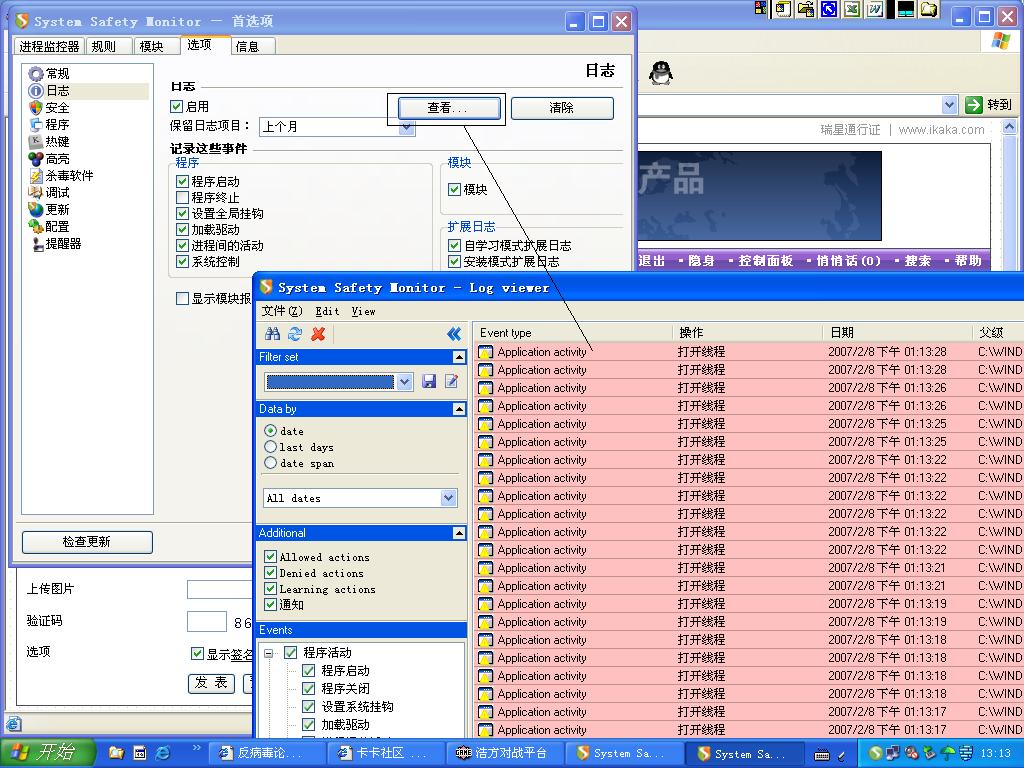Toggle the 启用 logging checkbox
Image resolution: width=1024 pixels, height=768 pixels.
[x=176, y=106]
